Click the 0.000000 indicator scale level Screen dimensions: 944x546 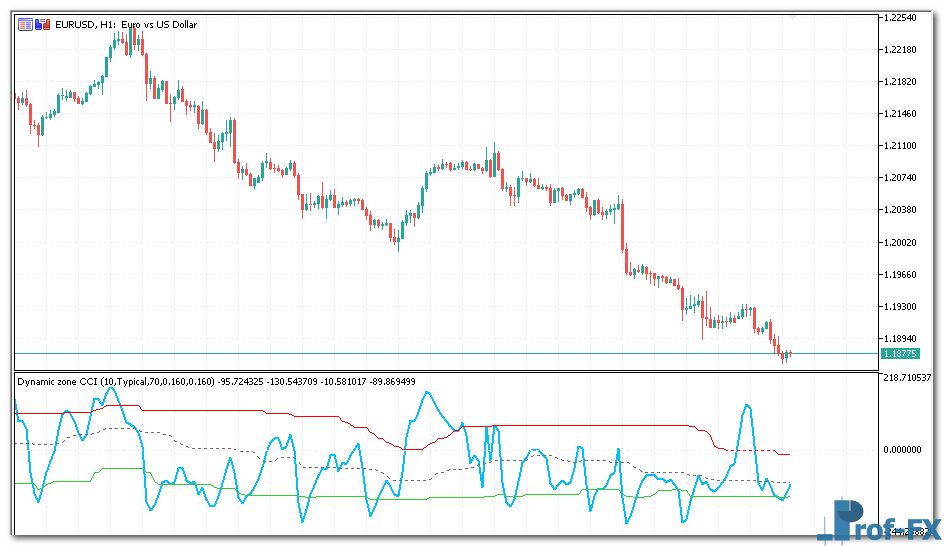(901, 449)
